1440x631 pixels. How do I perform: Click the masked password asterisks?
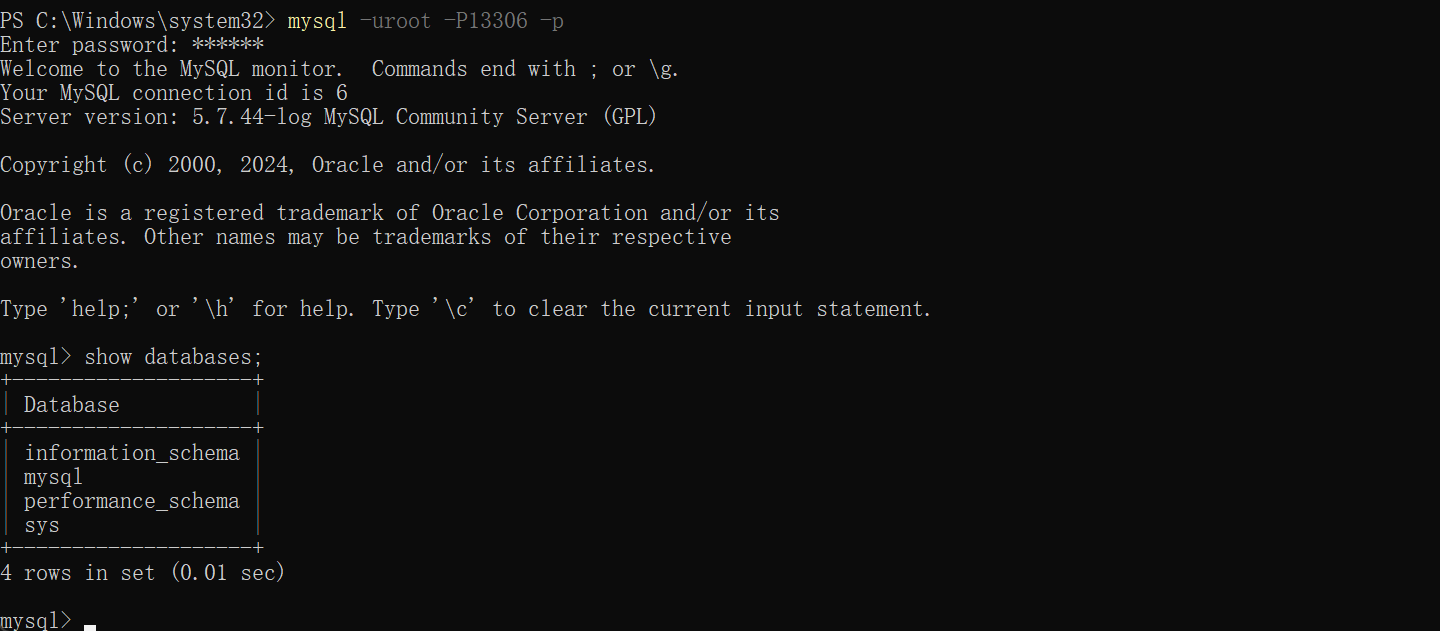(228, 45)
